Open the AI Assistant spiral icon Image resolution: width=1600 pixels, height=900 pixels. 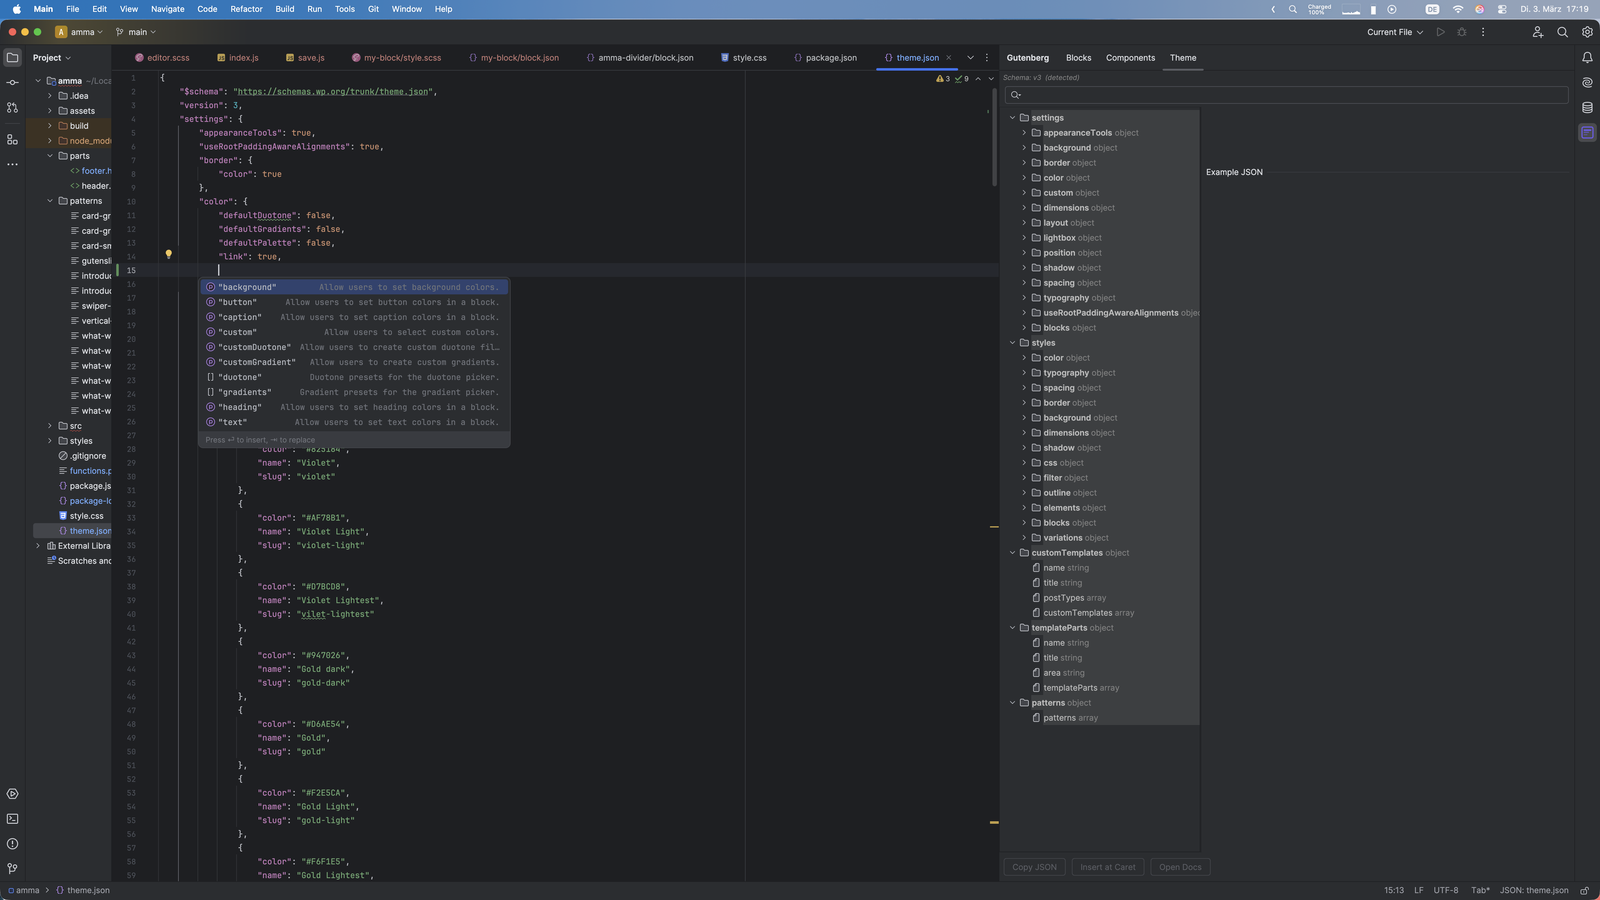coord(1587,82)
